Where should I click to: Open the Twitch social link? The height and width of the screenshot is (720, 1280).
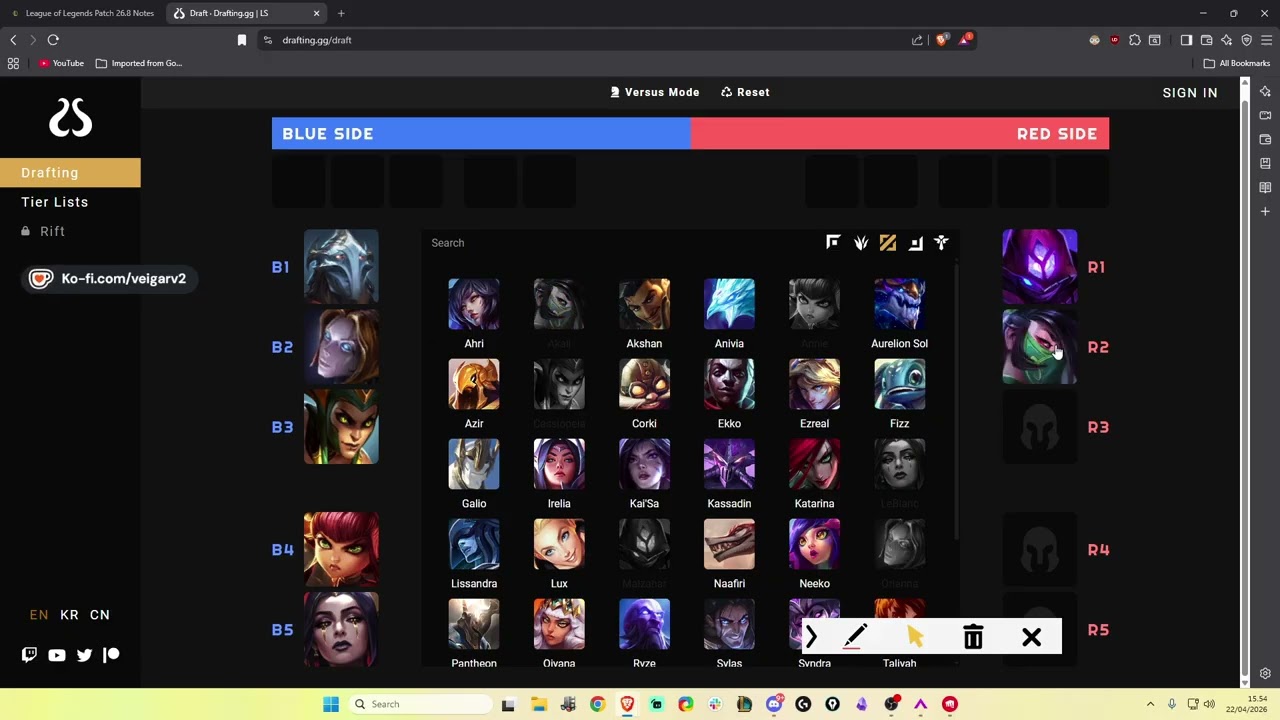[29, 655]
